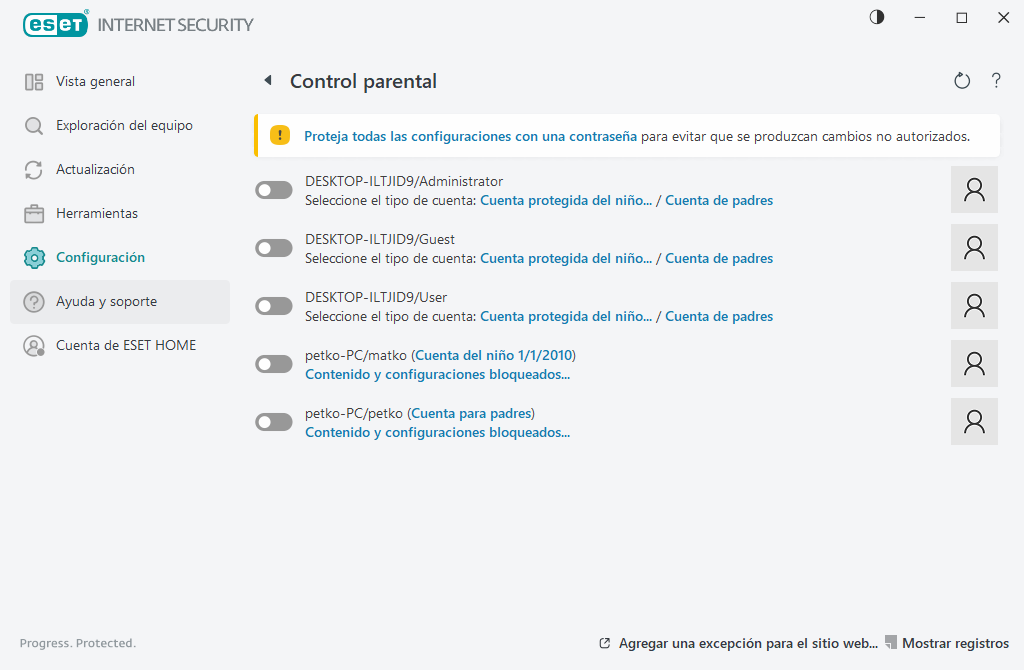Click the user avatar icon for DESKTOP-ILTJID9/Guest
This screenshot has width=1024, height=670.
coord(974,248)
